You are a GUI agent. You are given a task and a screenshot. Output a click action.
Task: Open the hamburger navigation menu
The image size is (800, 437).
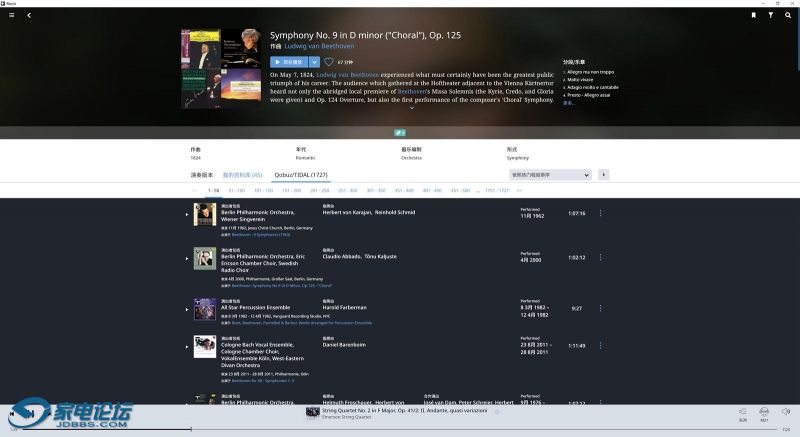pos(11,15)
